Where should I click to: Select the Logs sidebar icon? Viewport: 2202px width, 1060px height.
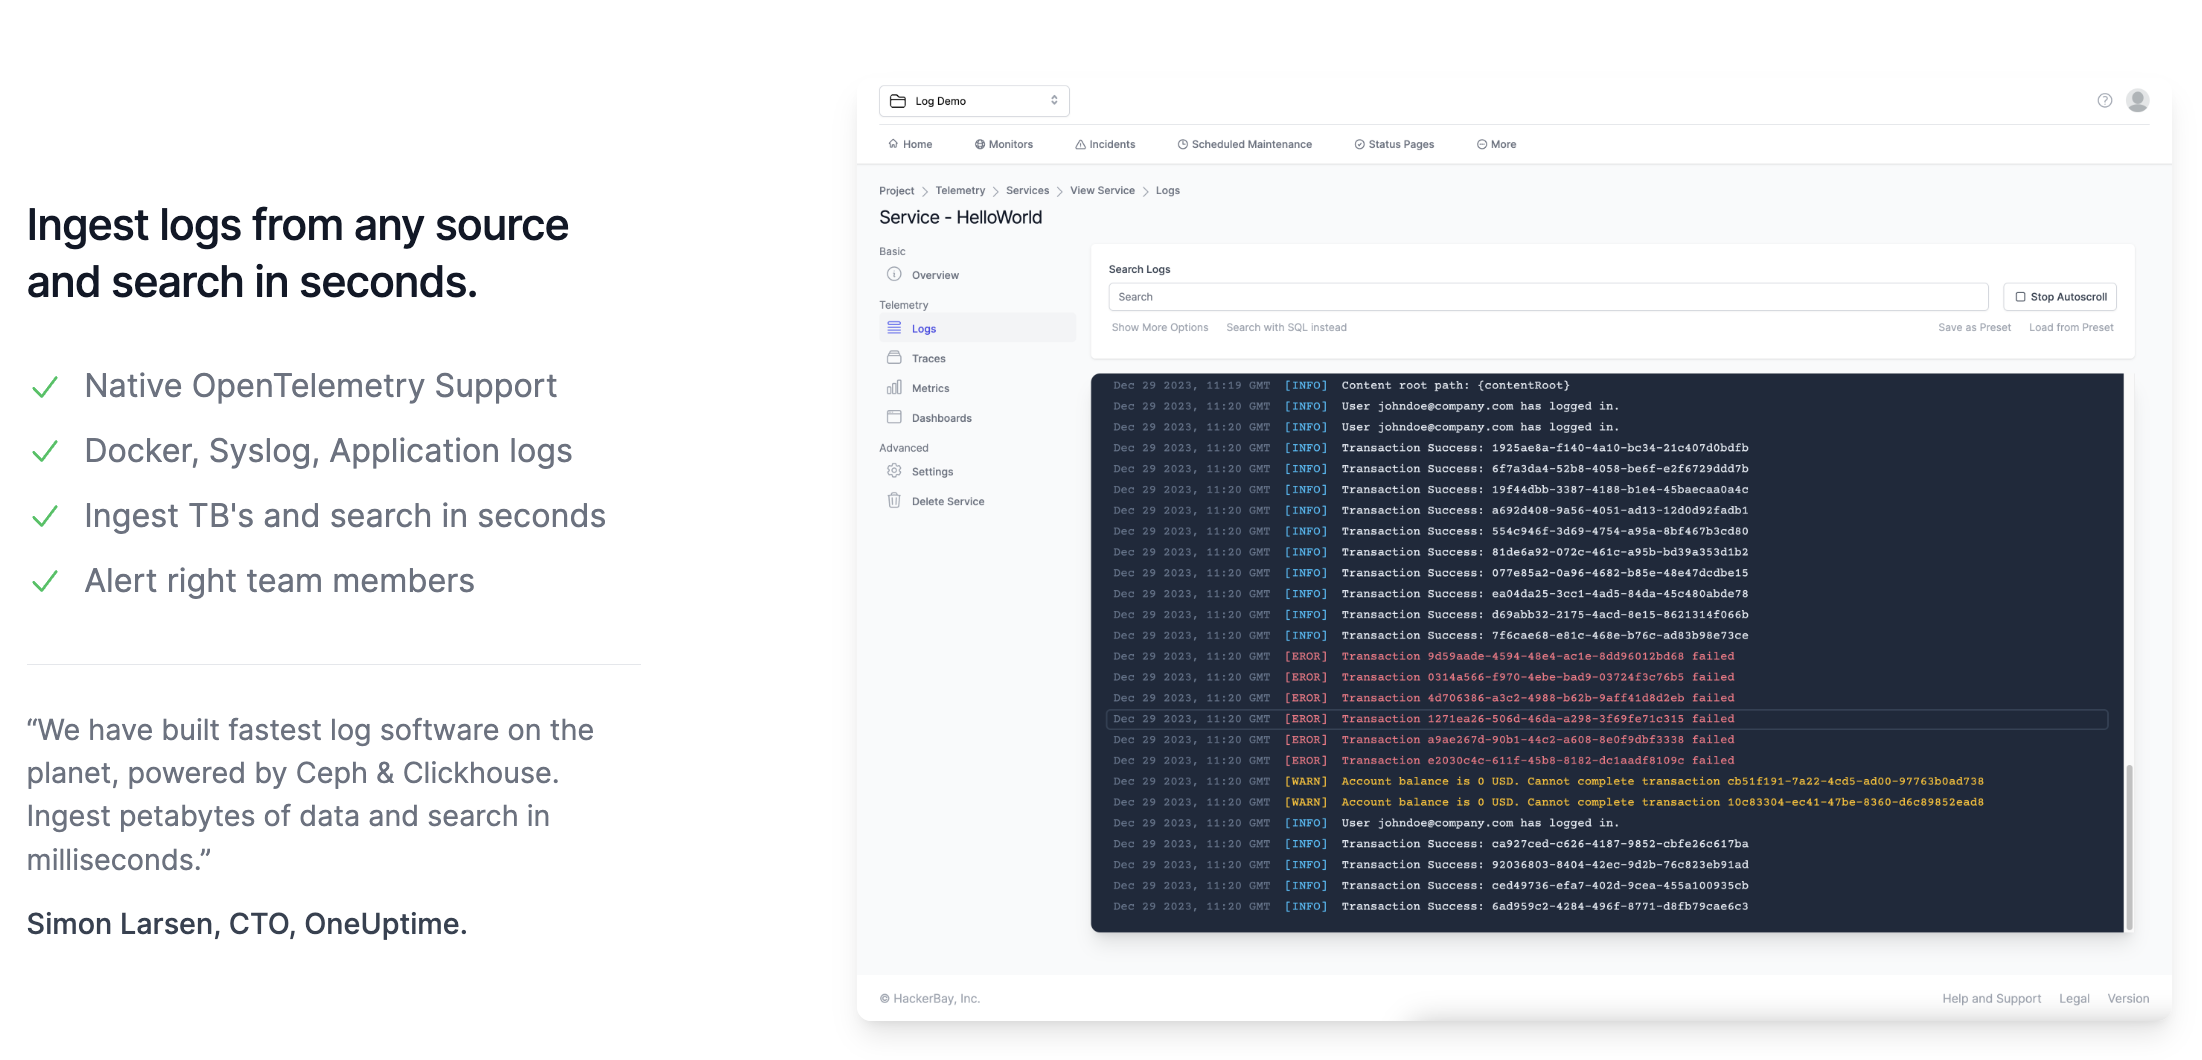[895, 328]
